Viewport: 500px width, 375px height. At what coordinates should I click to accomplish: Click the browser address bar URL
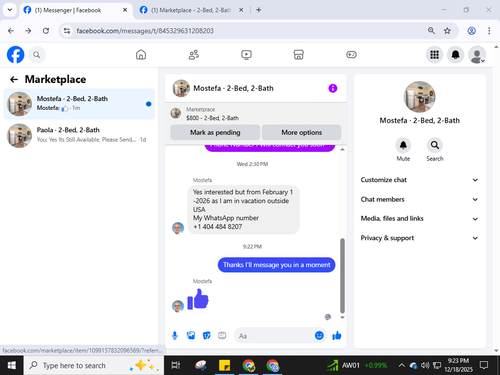coord(145,31)
